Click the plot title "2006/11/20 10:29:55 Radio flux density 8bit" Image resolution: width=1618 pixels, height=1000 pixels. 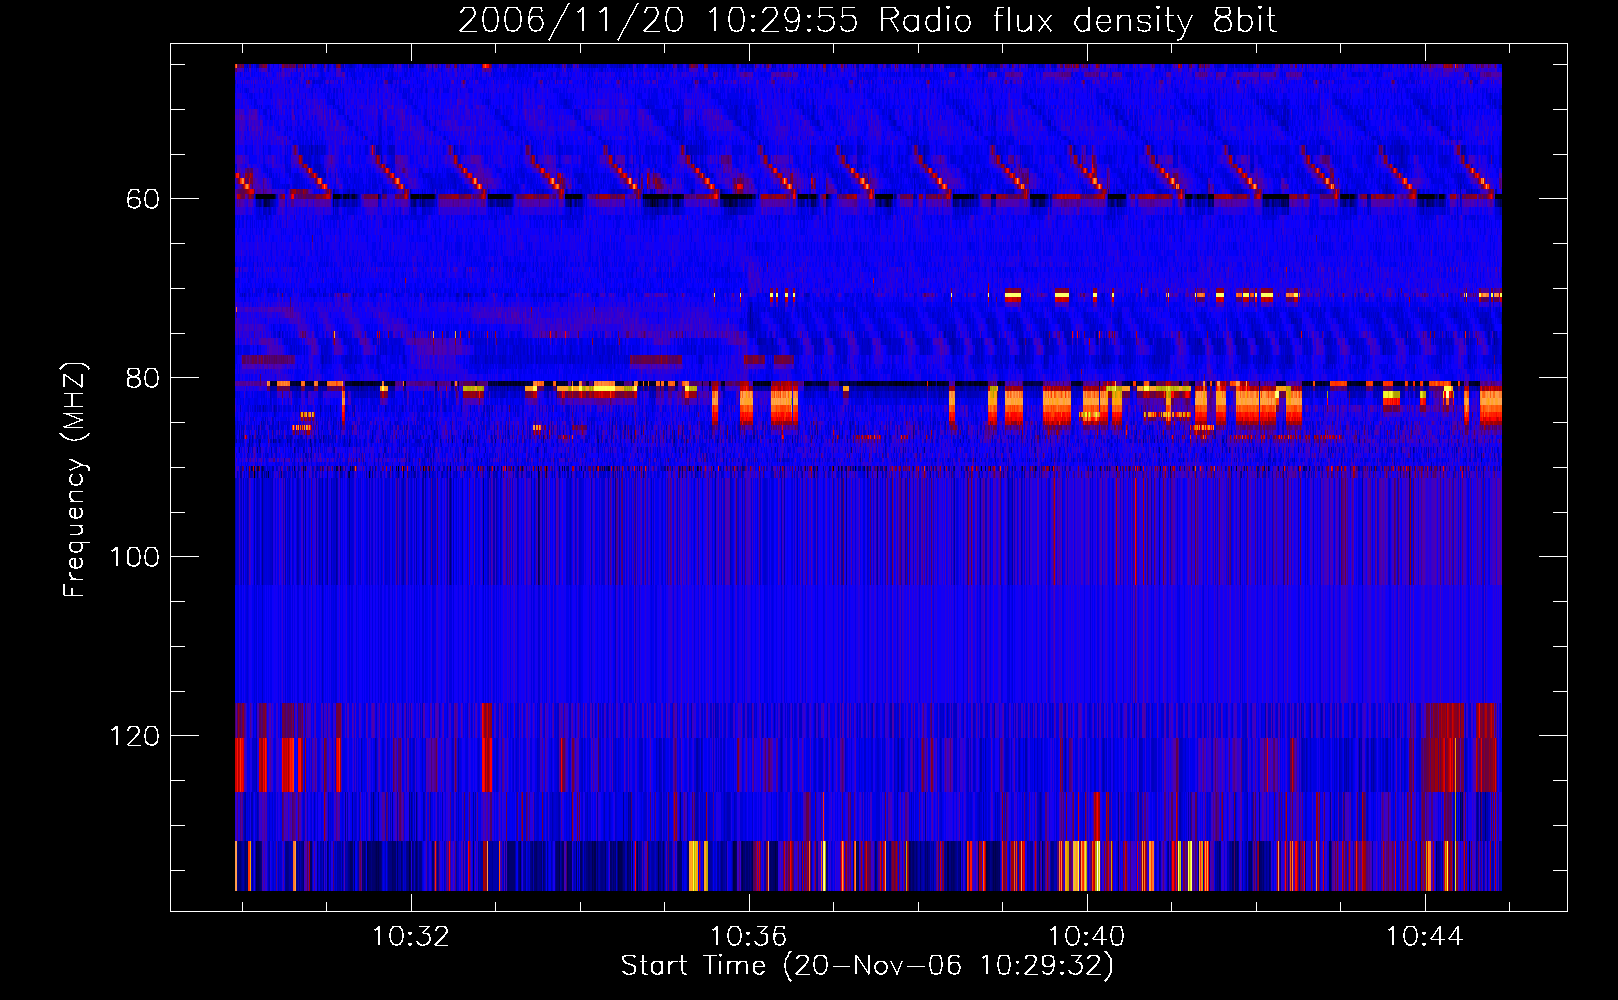point(867,21)
